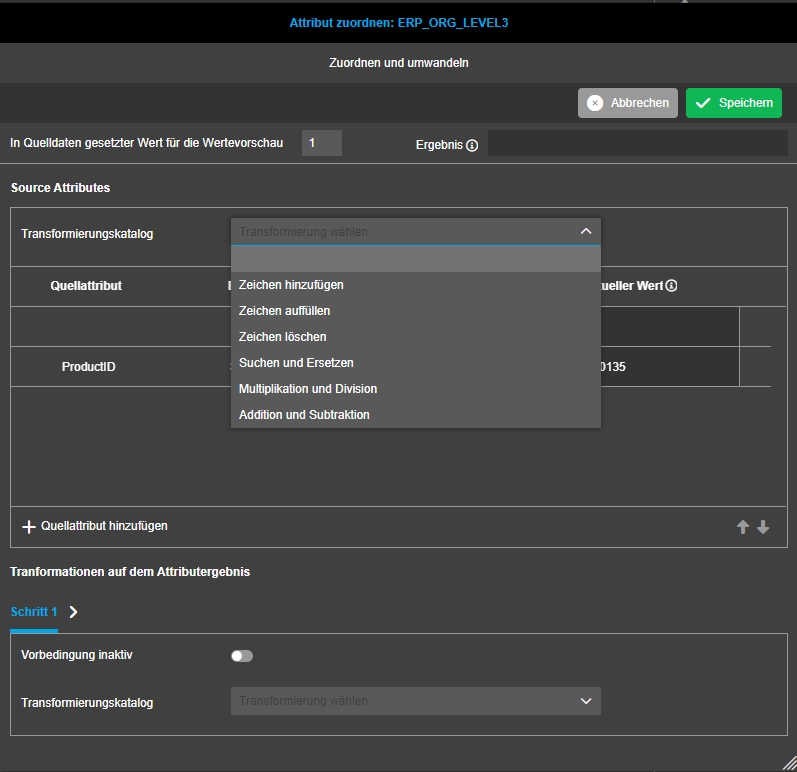The height and width of the screenshot is (772, 797).
Task: Select 'Zeichen hinzufügen' from the list
Action: pyautogui.click(x=291, y=285)
